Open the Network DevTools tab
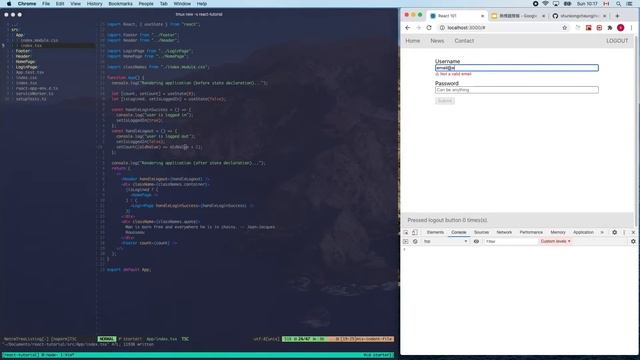This screenshot has height=360, width=640. point(504,232)
